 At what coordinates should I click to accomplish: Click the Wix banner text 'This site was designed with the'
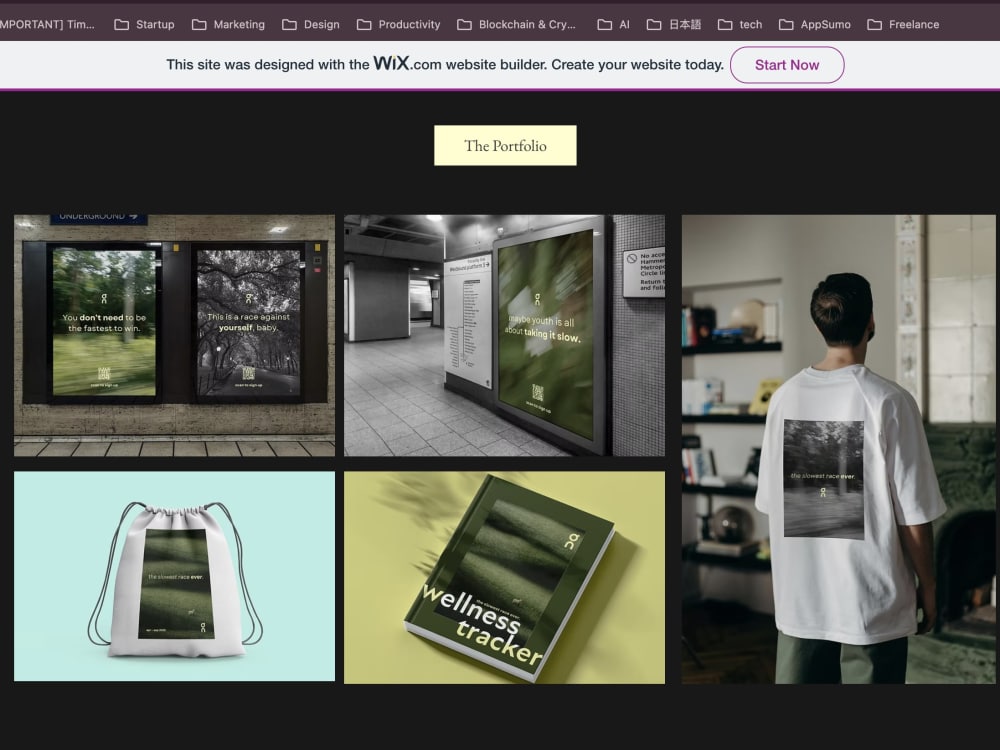[268, 64]
